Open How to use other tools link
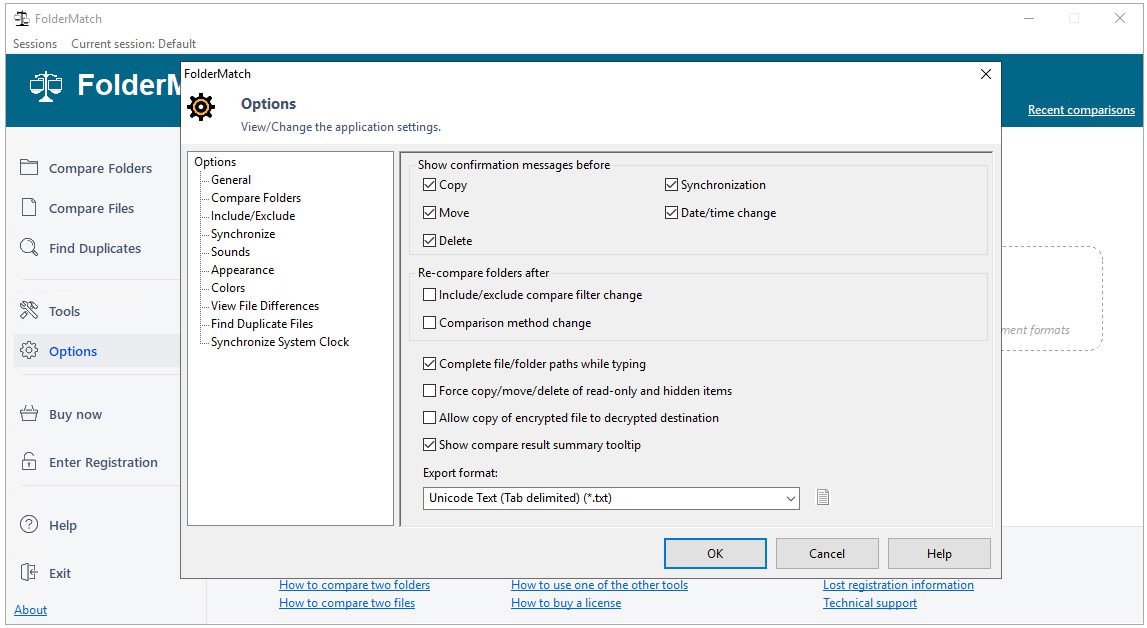This screenshot has width=1147, height=628. 600,585
